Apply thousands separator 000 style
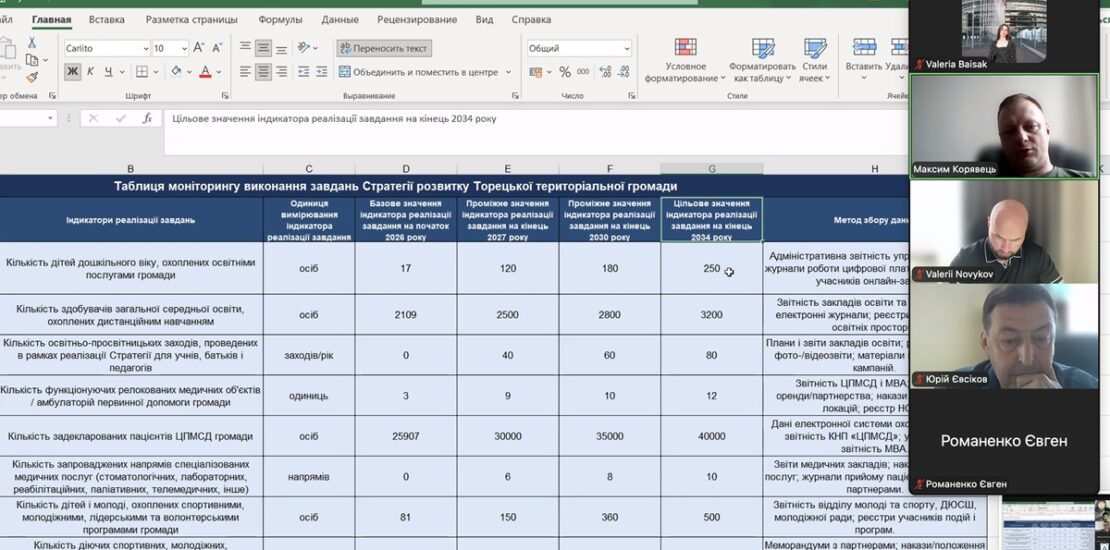The image size is (1110, 550). click(x=583, y=71)
